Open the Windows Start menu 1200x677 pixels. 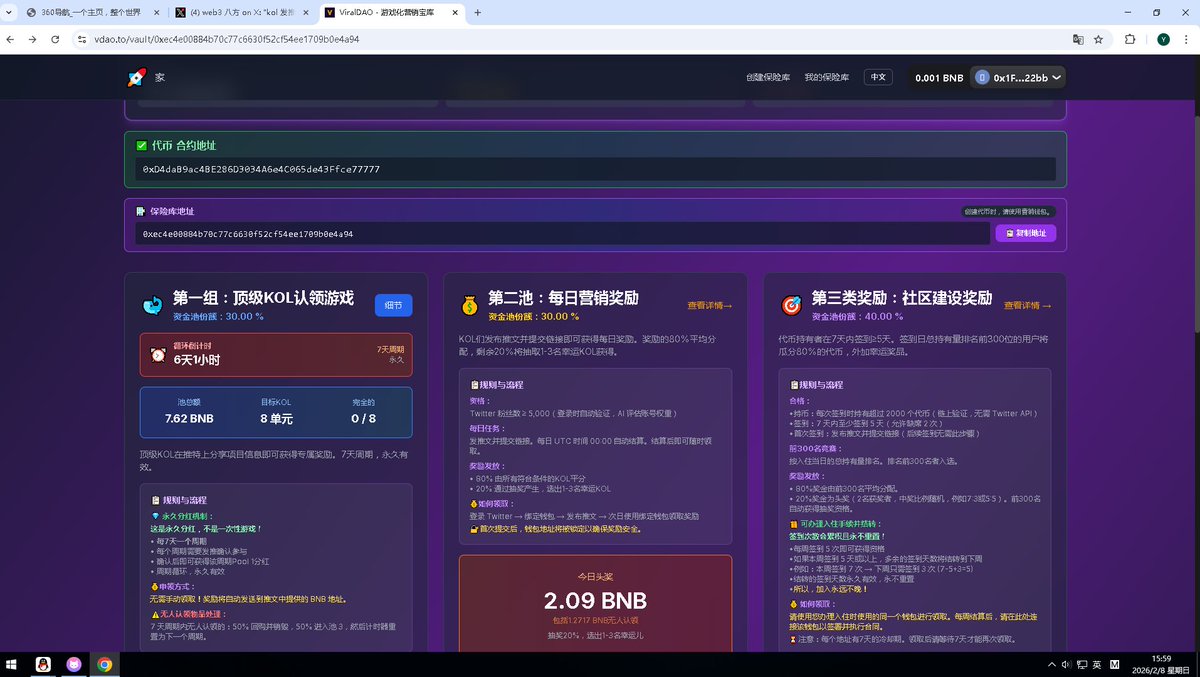click(13, 664)
